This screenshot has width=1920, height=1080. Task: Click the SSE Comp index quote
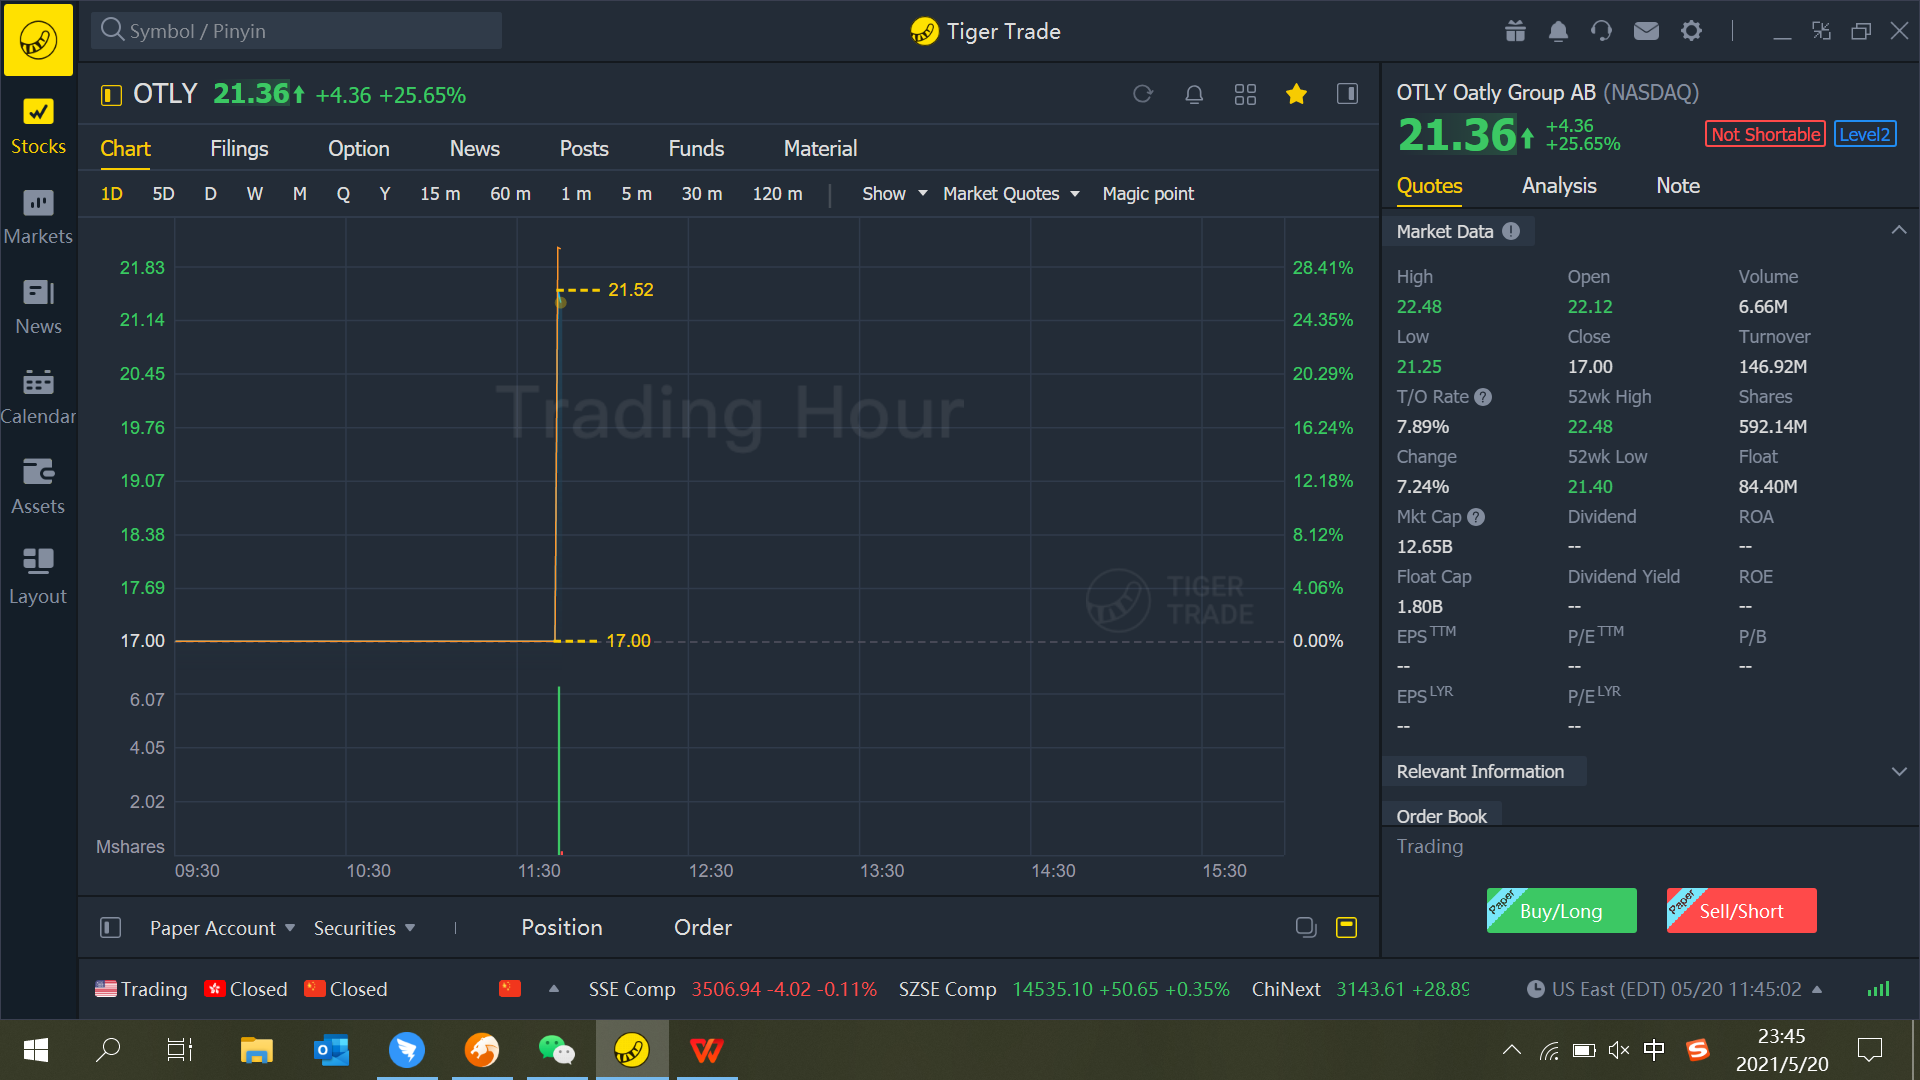point(732,989)
